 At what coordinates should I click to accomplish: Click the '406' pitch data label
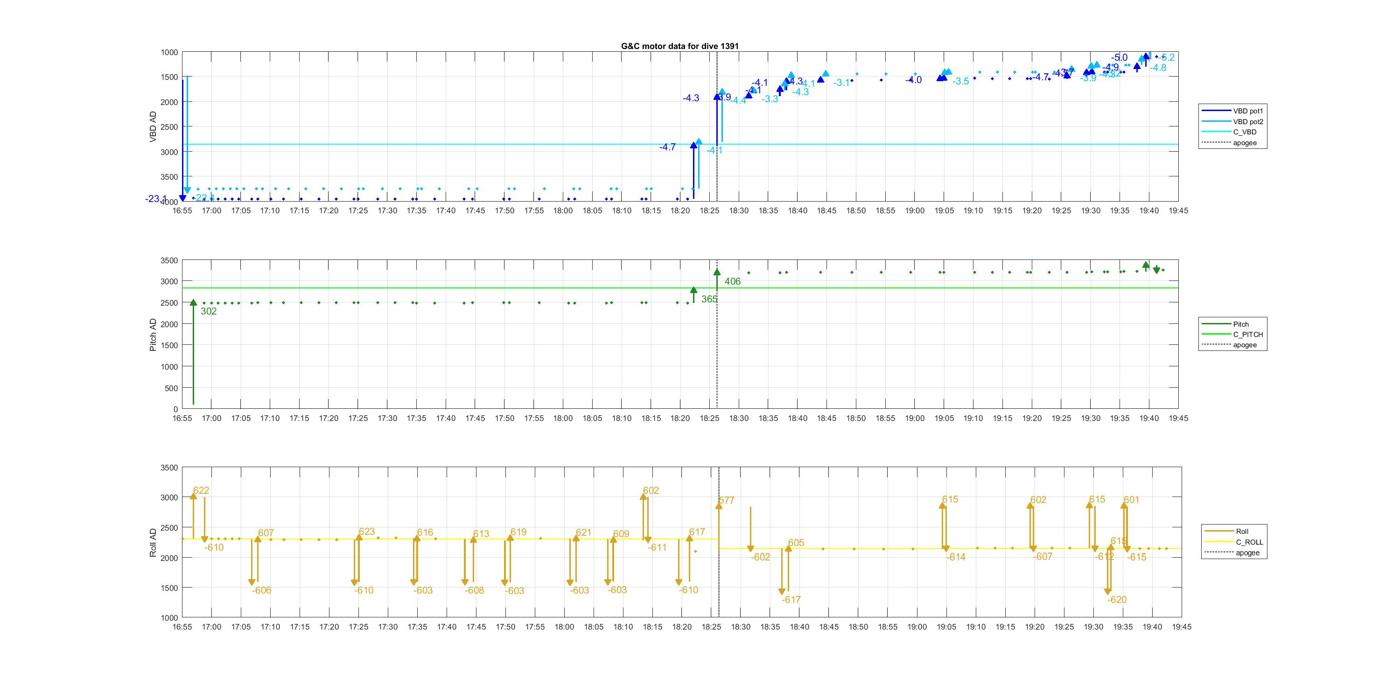click(733, 281)
